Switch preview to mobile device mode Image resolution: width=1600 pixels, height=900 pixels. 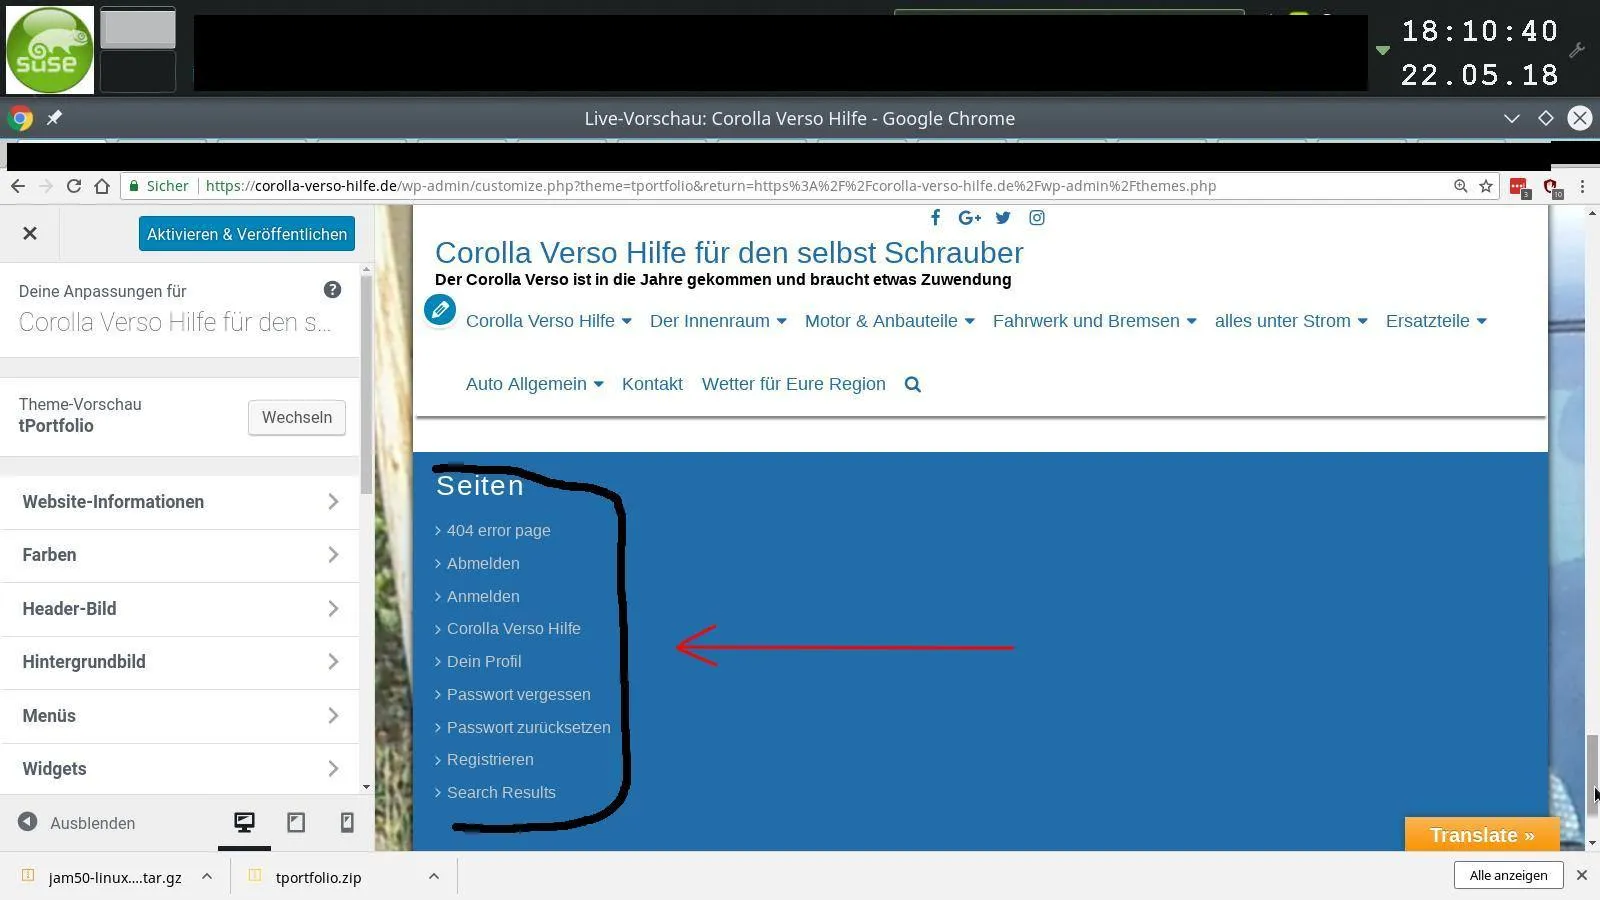coord(347,822)
